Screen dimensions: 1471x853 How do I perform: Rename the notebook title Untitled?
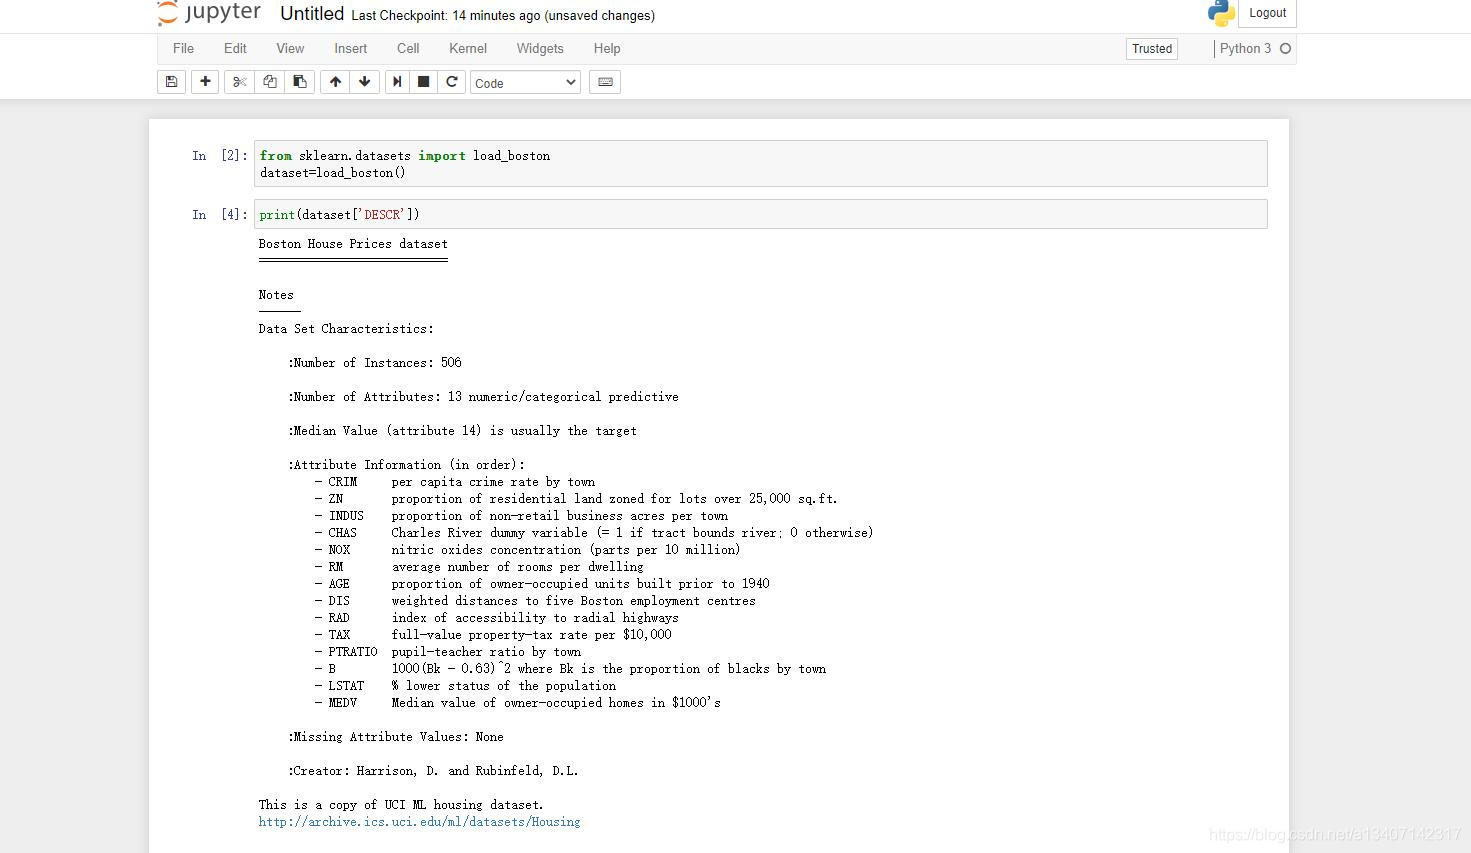tap(312, 14)
